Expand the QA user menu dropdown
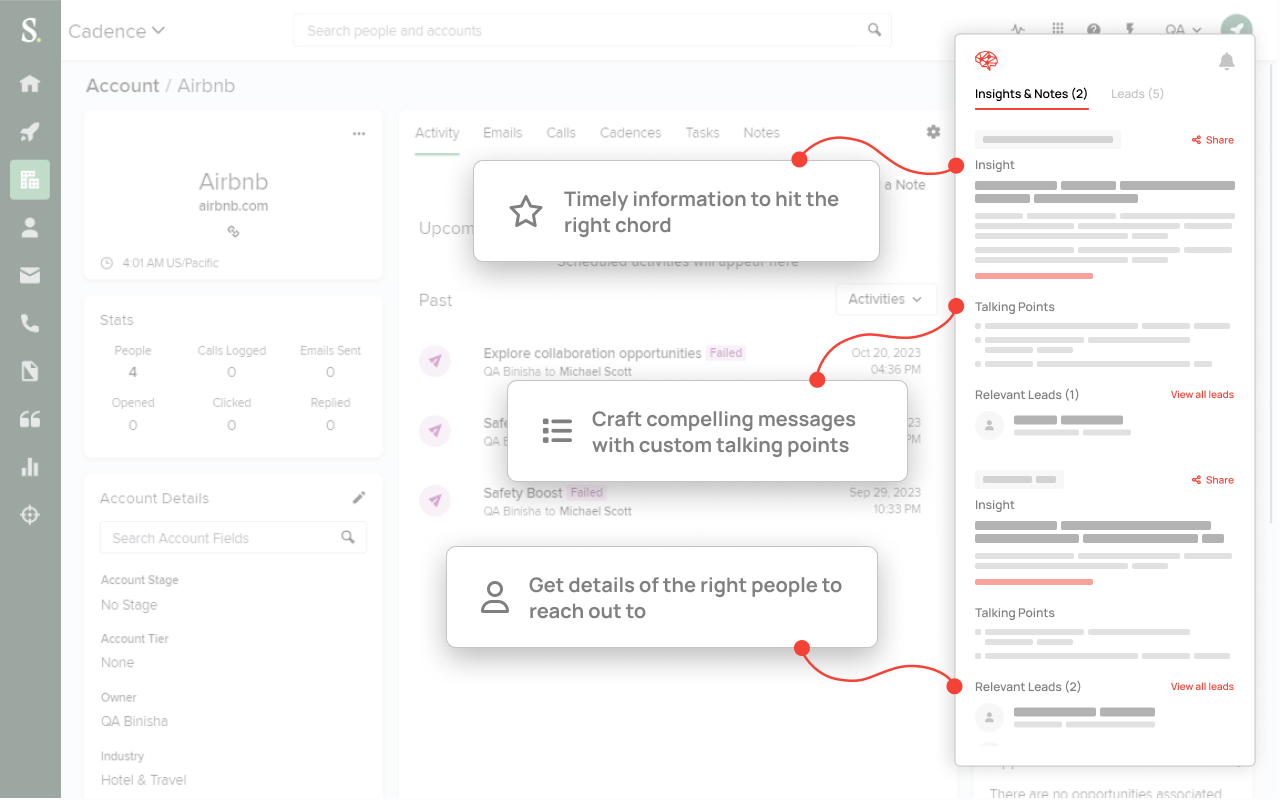The width and height of the screenshot is (1280, 800). coord(1183,30)
